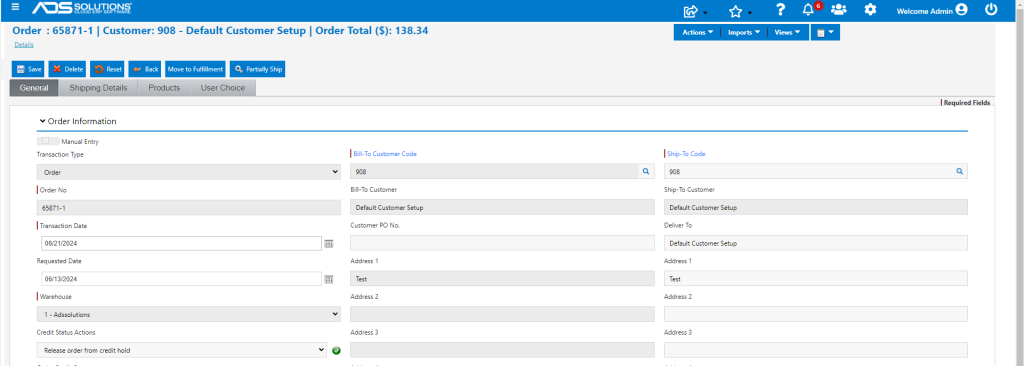Click the Ship-To Address 3 field
1024x366 pixels.
816,350
